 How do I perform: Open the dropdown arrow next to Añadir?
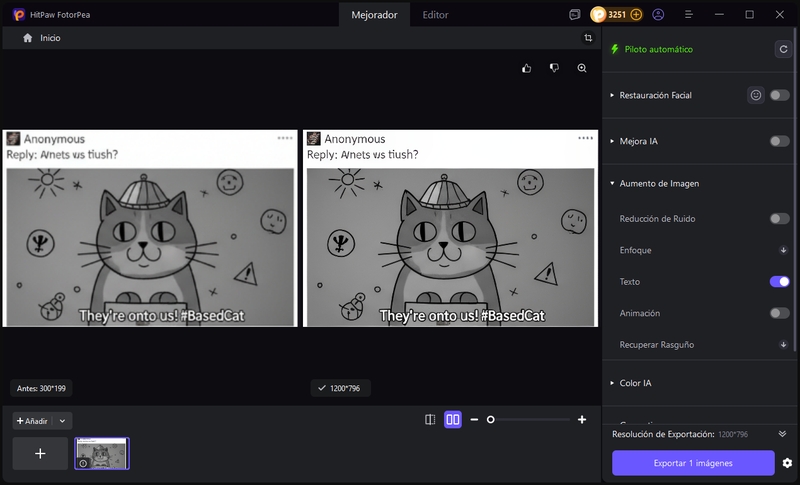pyautogui.click(x=62, y=421)
